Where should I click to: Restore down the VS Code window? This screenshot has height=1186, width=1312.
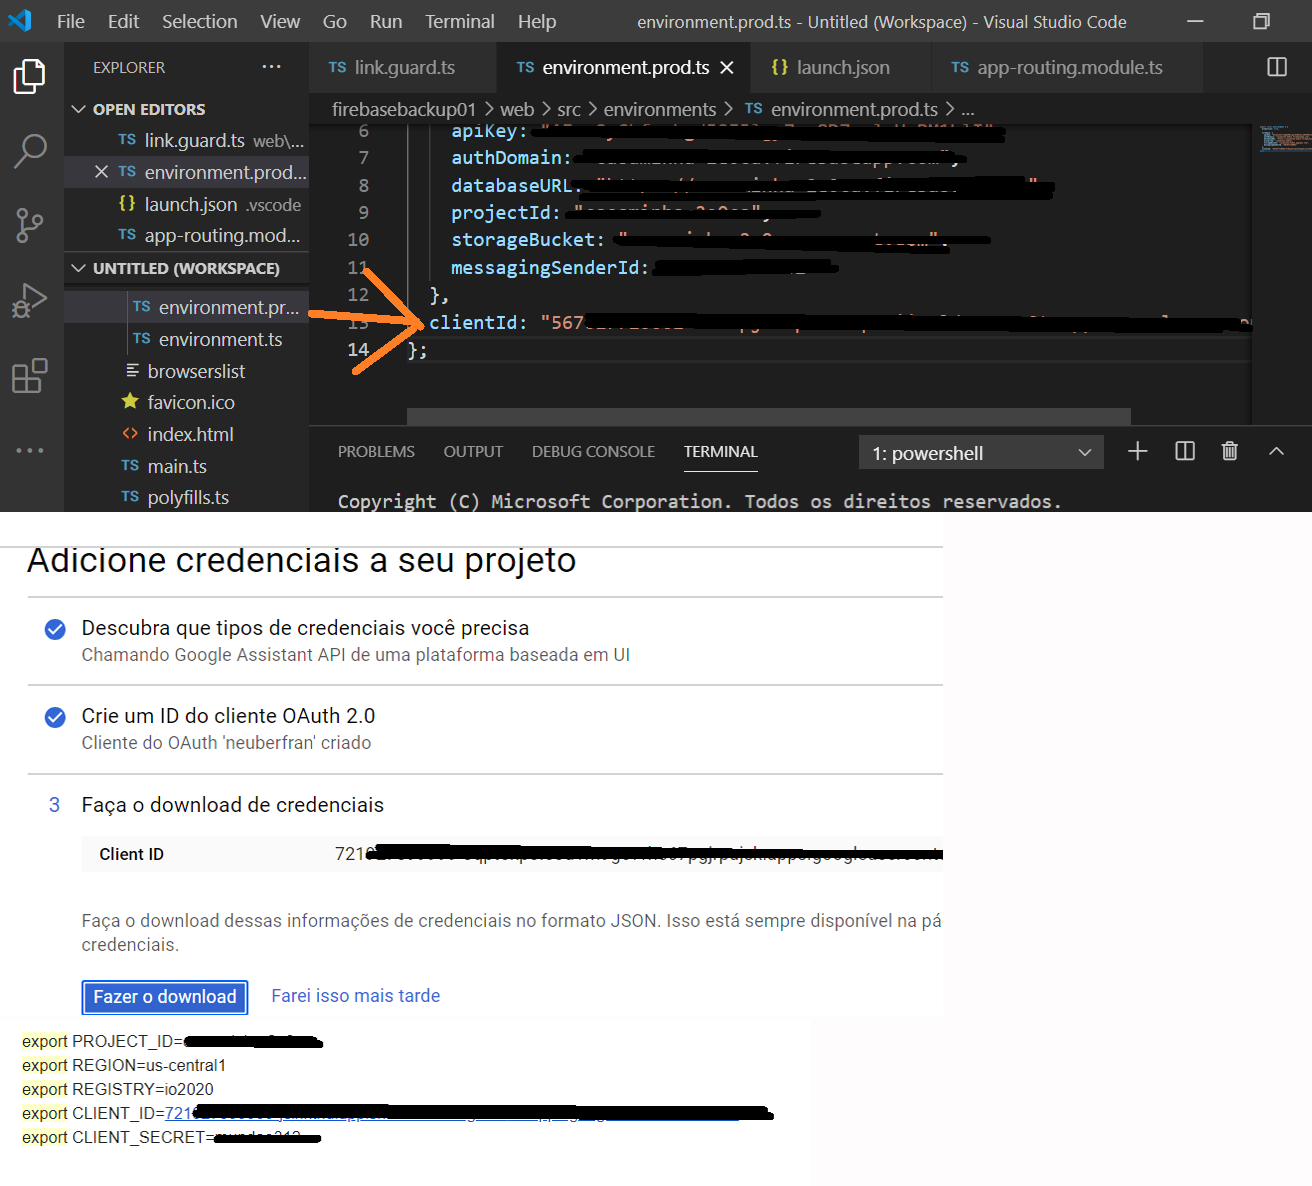[1262, 21]
